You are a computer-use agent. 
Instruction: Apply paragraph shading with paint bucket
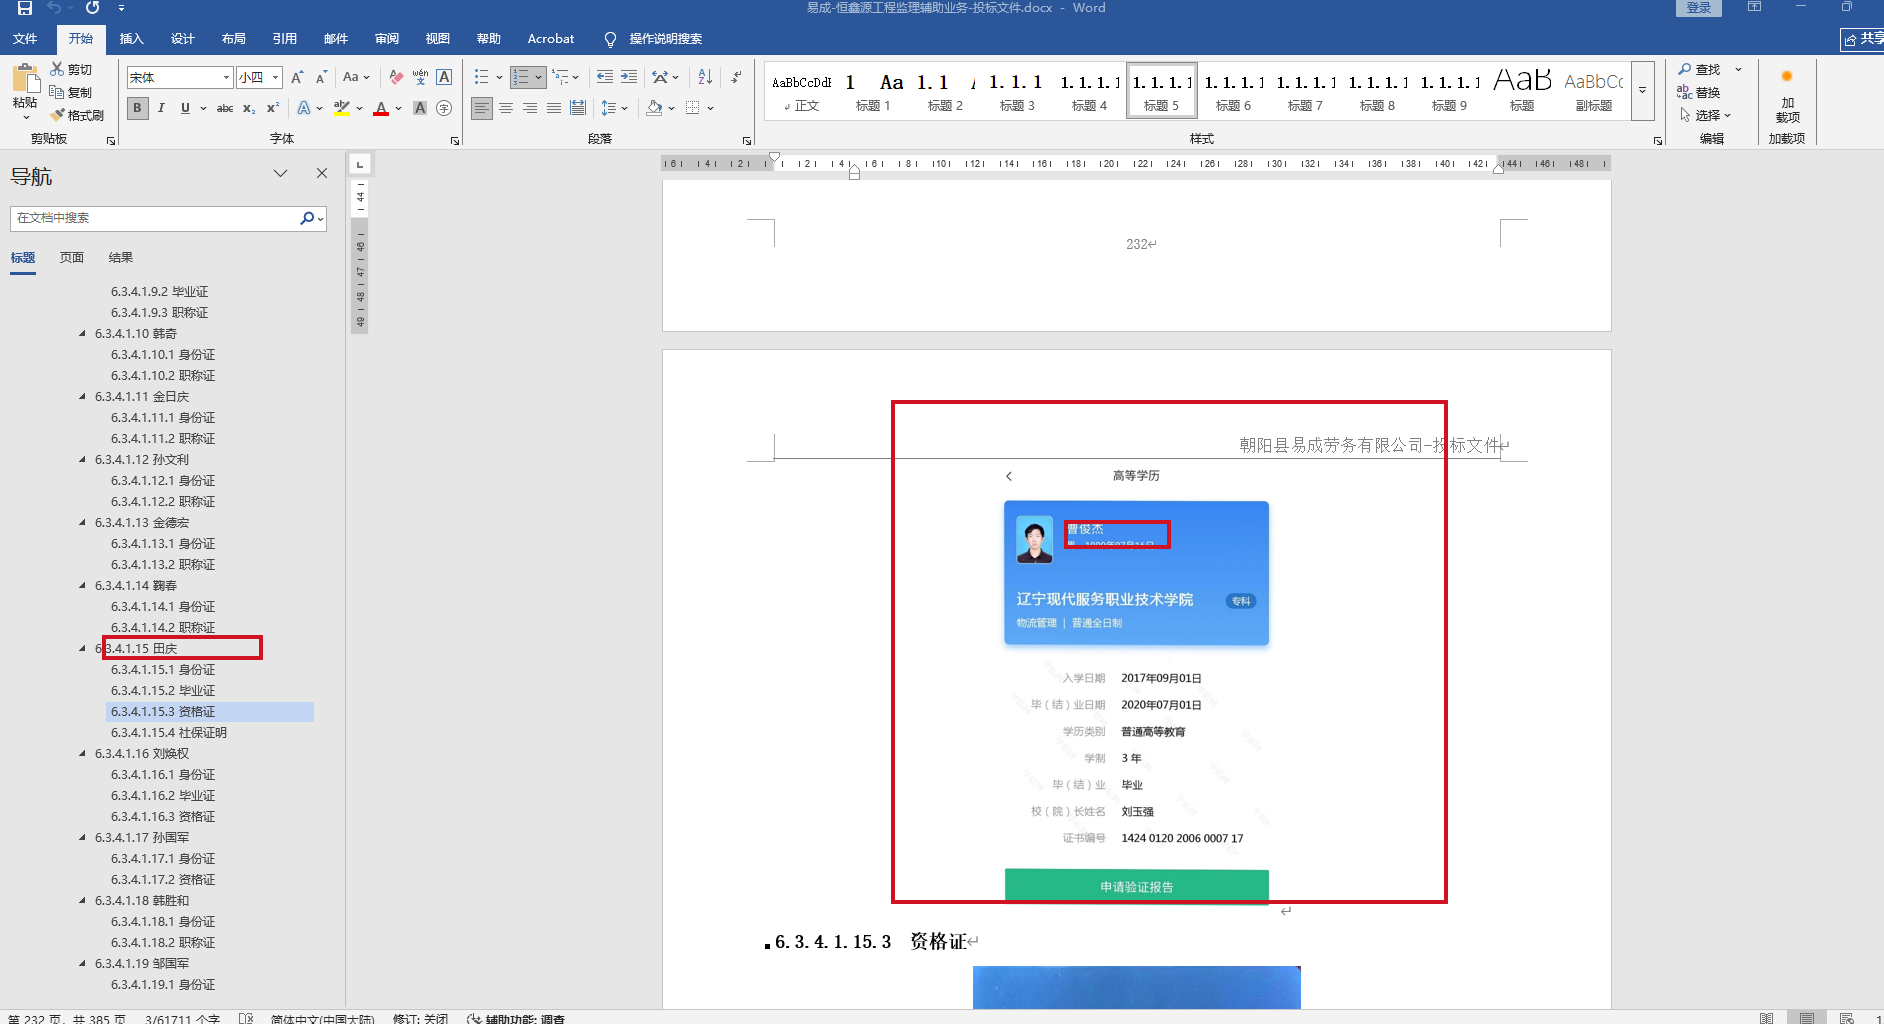coord(654,108)
